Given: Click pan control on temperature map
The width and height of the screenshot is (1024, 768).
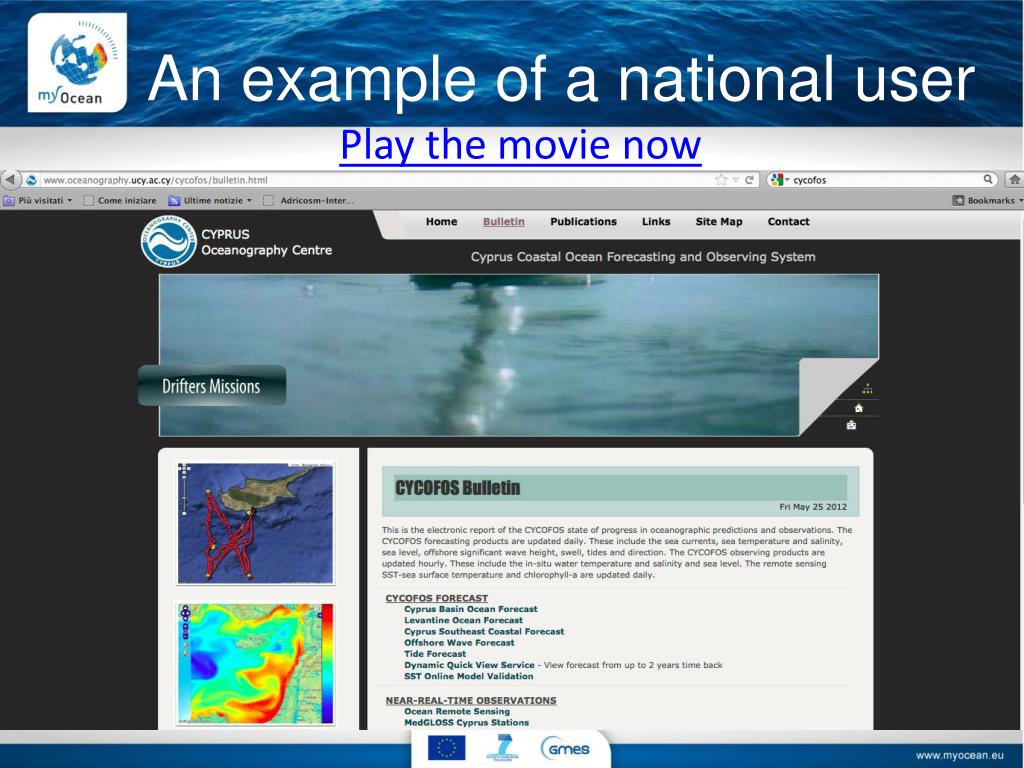Looking at the screenshot, I should click(x=185, y=613).
